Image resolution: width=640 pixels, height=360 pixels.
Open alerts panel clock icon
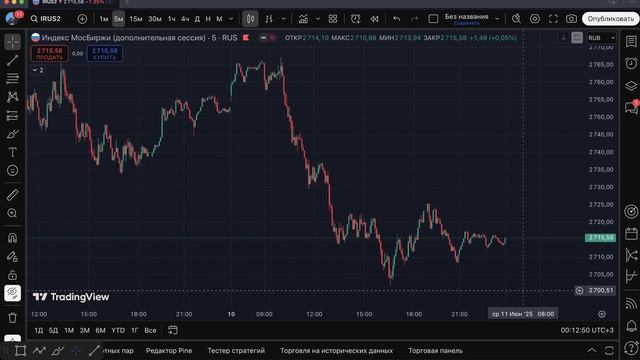(631, 63)
